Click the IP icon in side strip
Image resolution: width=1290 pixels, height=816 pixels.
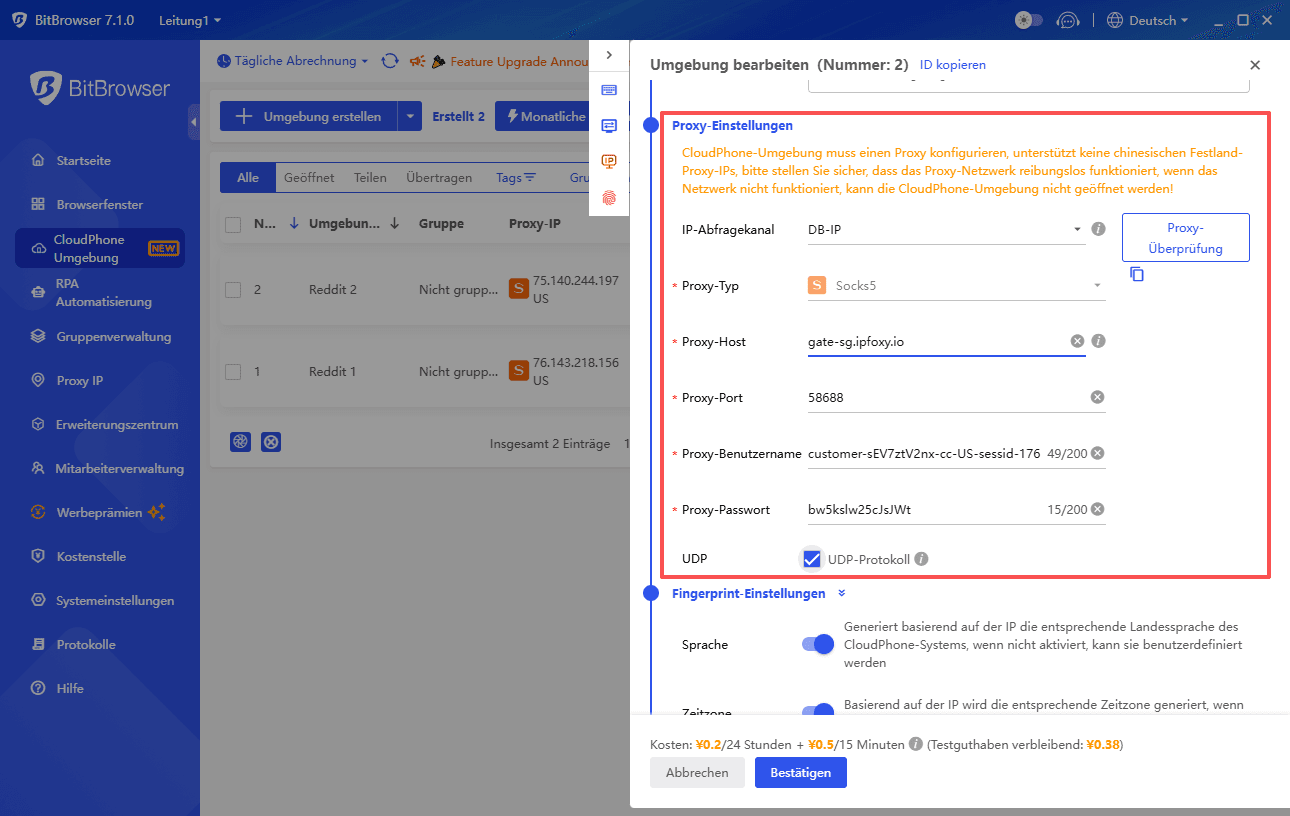(x=609, y=161)
